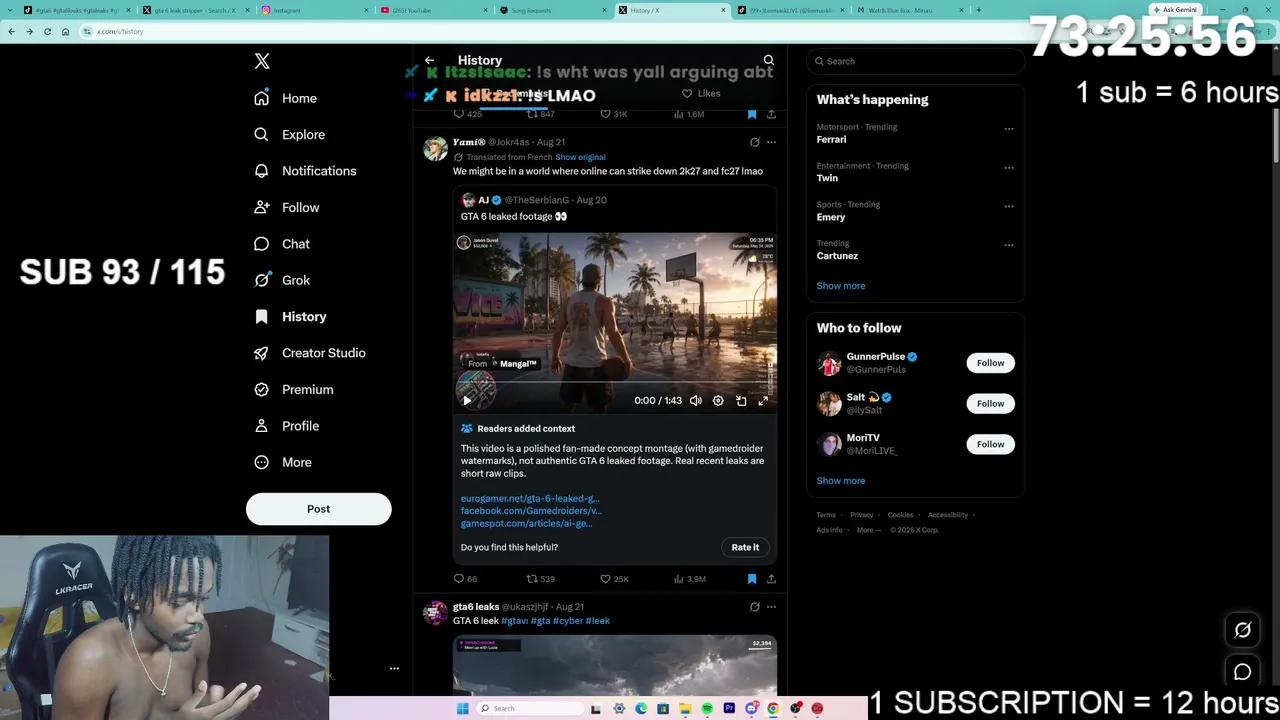Repost Yami's post with 539 reposts
This screenshot has width=1280, height=720.
click(x=540, y=579)
